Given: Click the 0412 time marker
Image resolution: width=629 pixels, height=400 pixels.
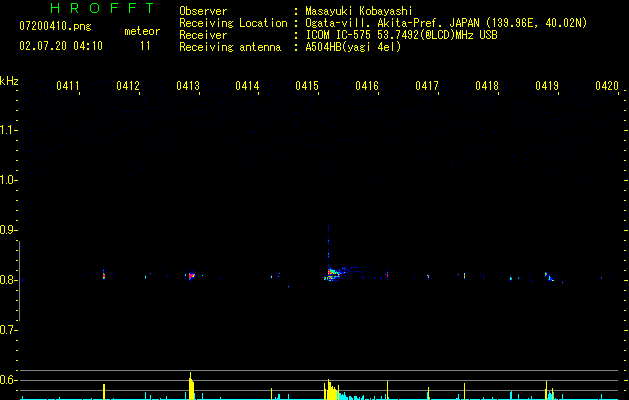Looking at the screenshot, I should [128, 86].
